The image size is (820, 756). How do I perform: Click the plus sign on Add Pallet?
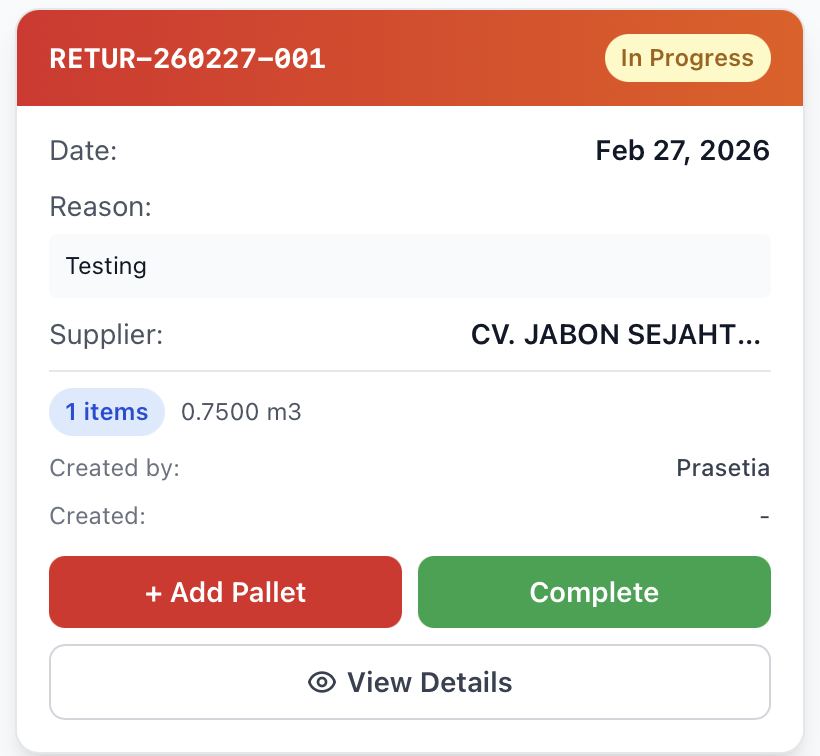[153, 592]
